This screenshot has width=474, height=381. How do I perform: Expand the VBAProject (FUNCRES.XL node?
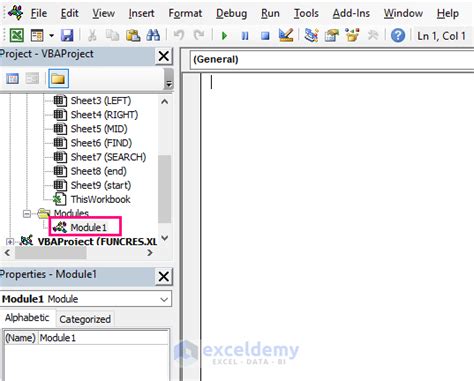click(9, 242)
